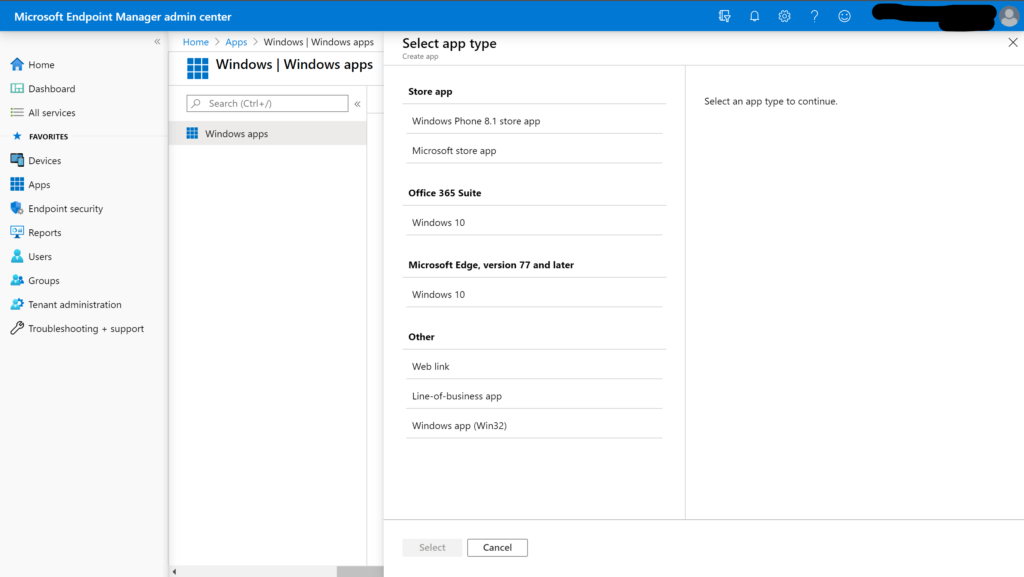Click the search magnifier icon
This screenshot has height=577, width=1024.
[196, 103]
